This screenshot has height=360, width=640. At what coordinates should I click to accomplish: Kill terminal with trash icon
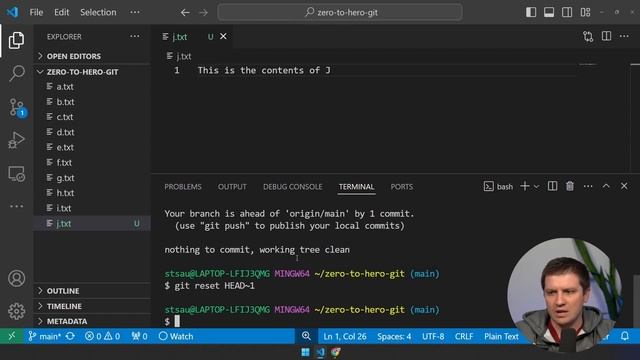click(570, 187)
